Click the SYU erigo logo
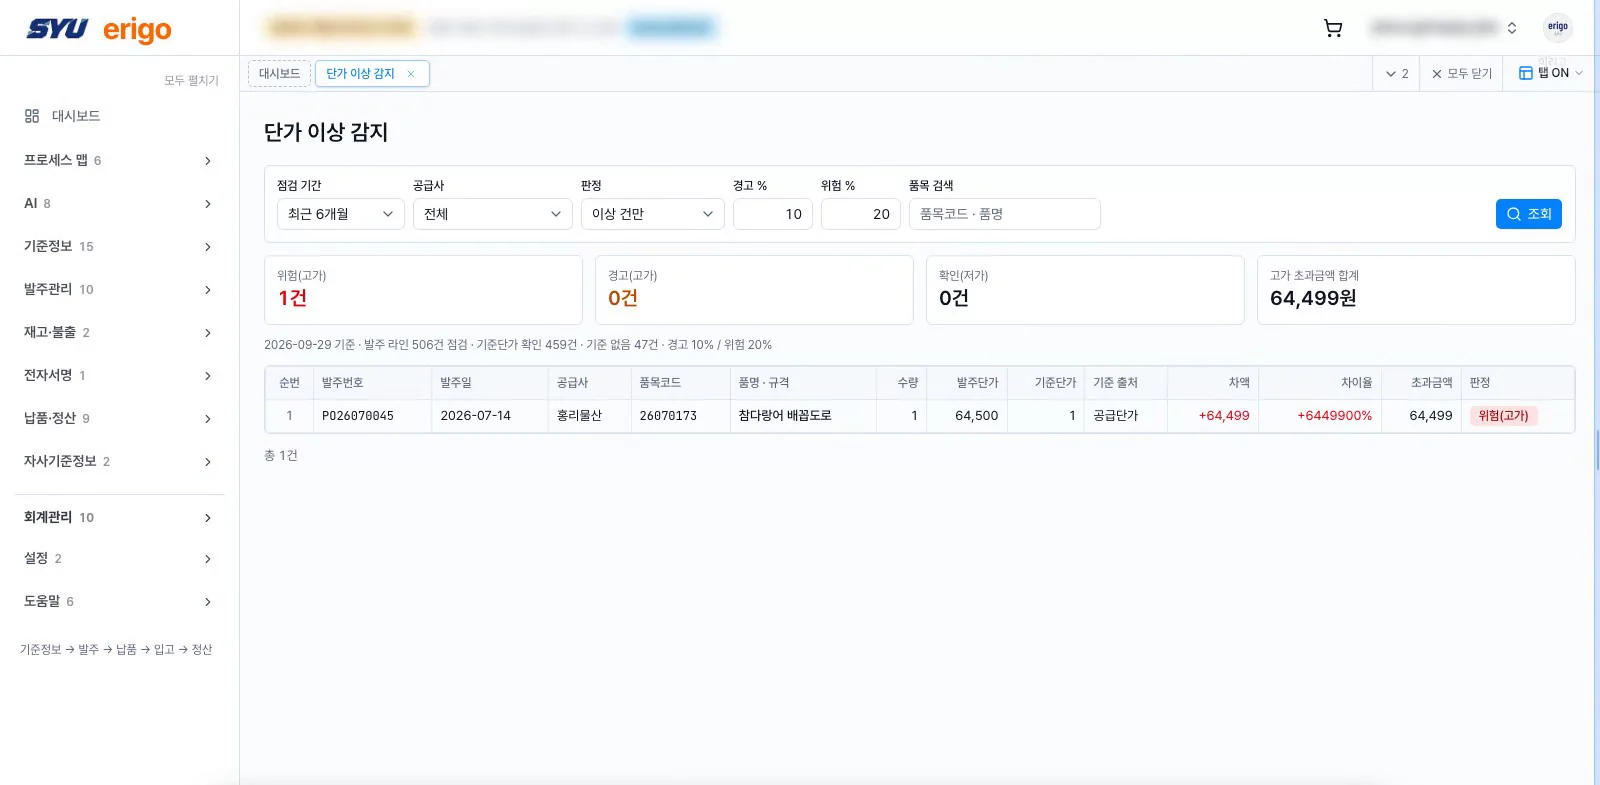 [x=99, y=29]
